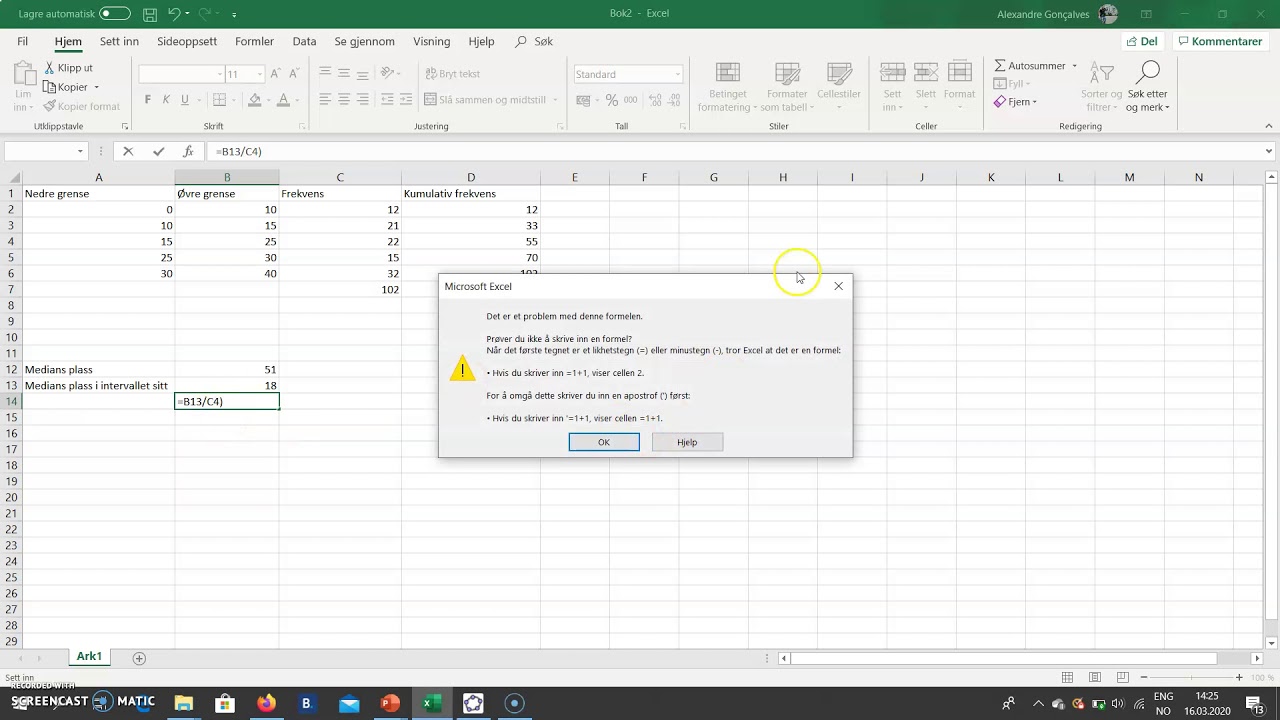Close the Microsoft Excel error dialog
Viewport: 1280px width, 720px height.
point(838,286)
